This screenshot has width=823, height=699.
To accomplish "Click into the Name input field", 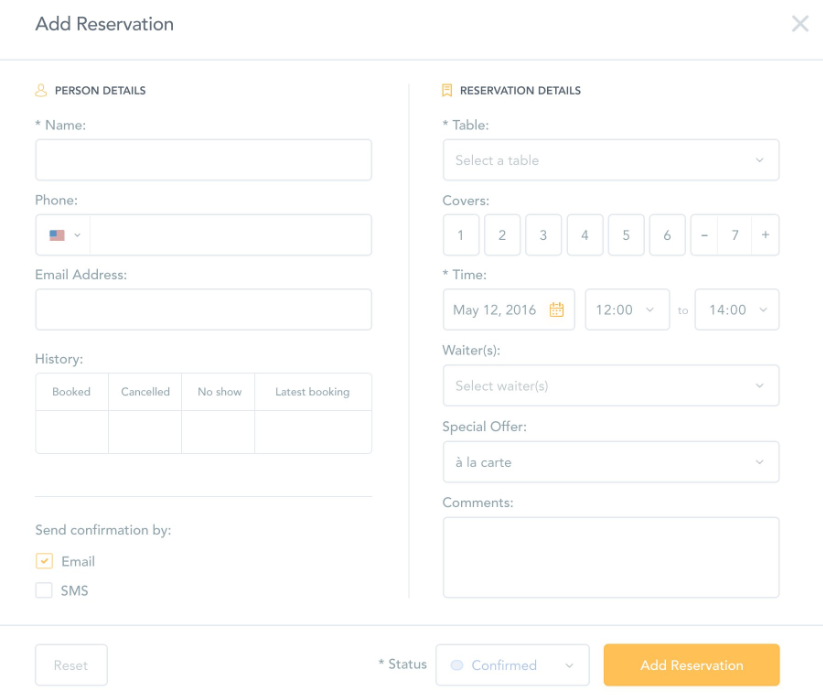I will click(203, 160).
